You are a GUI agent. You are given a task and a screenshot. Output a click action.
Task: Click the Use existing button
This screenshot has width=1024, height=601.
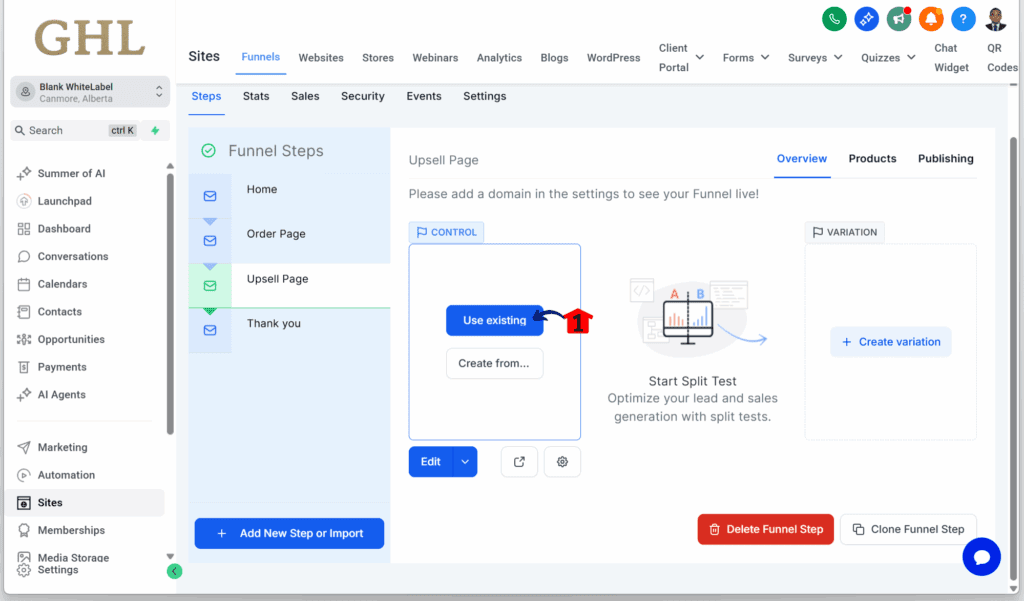point(494,321)
